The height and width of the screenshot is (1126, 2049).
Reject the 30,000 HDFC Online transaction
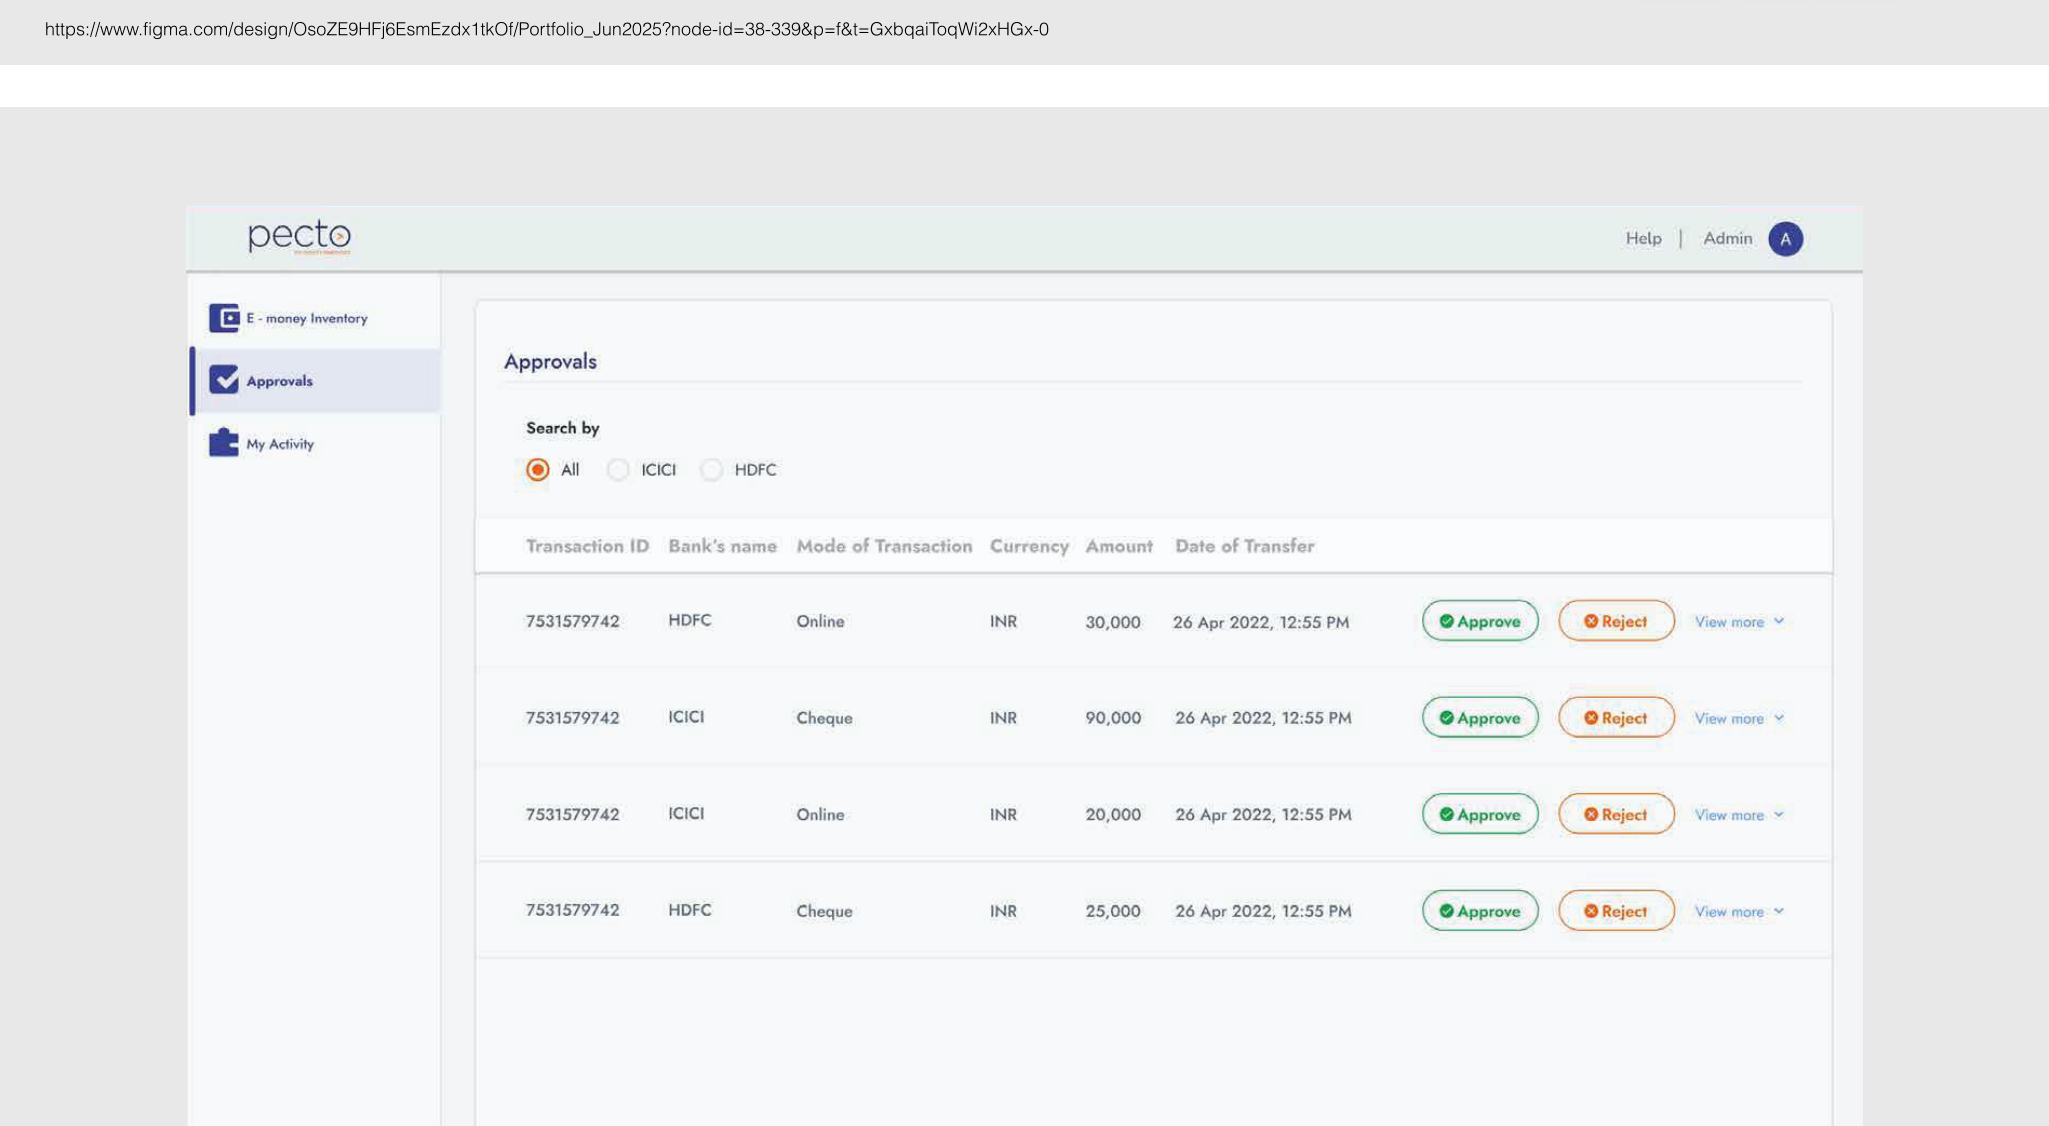point(1616,621)
